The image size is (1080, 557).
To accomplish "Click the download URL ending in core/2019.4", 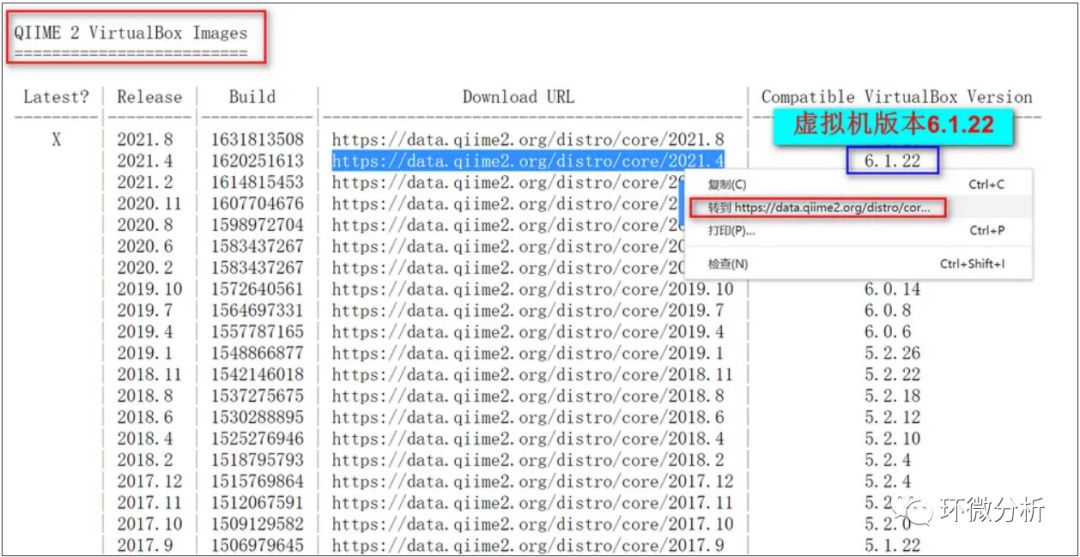I will tap(528, 332).
